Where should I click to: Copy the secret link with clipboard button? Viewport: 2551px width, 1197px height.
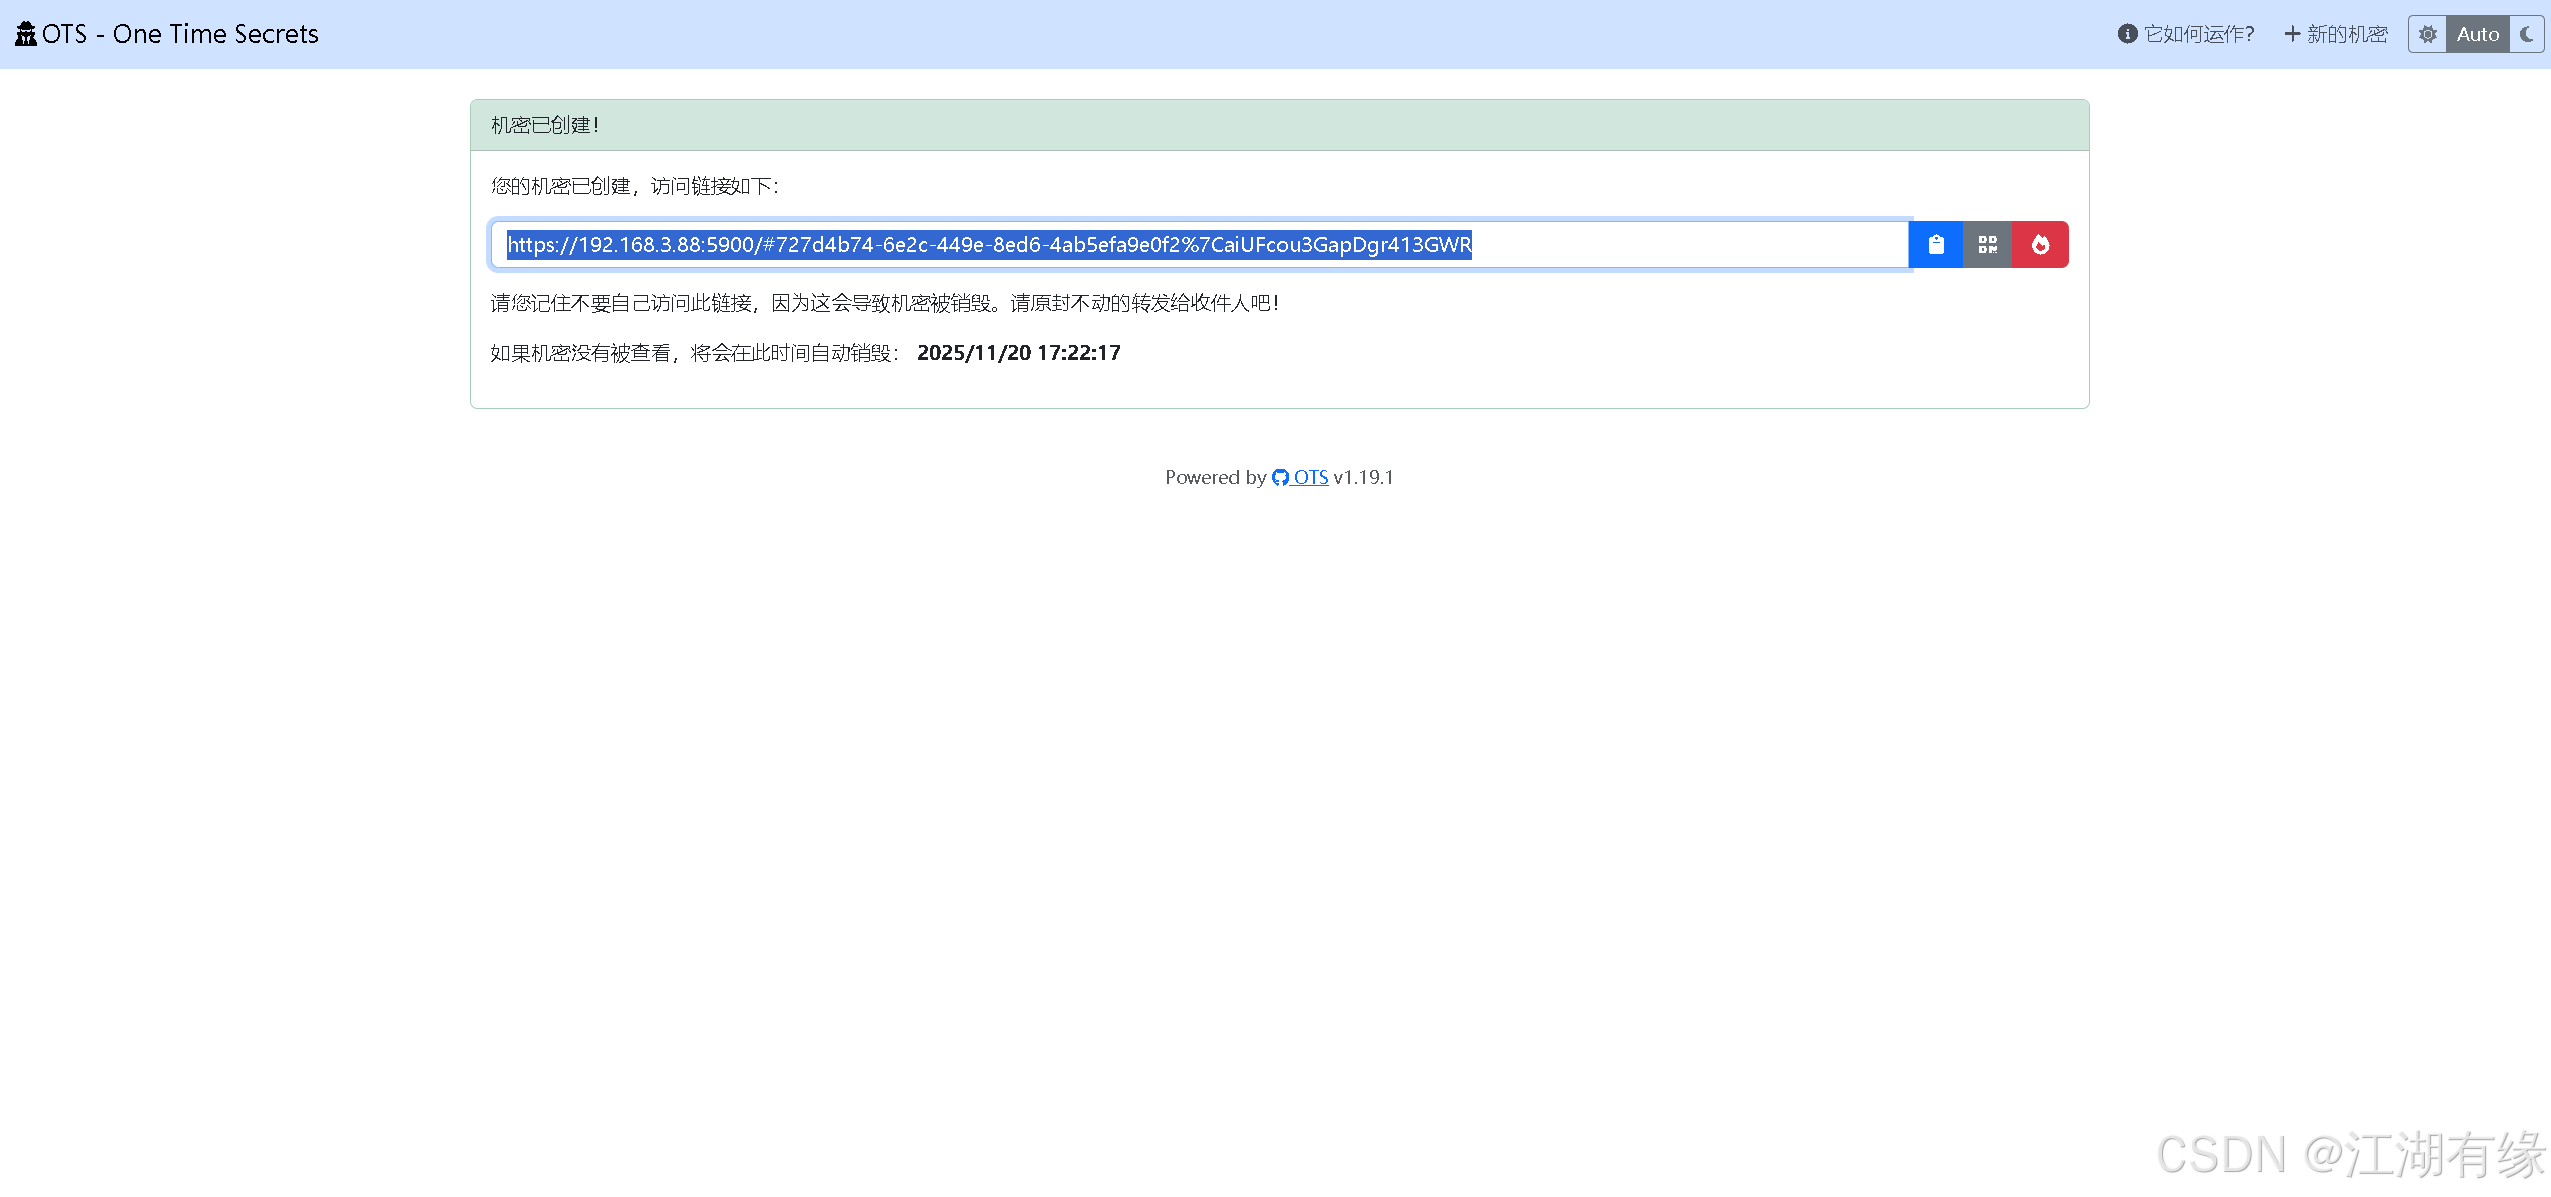click(1936, 245)
